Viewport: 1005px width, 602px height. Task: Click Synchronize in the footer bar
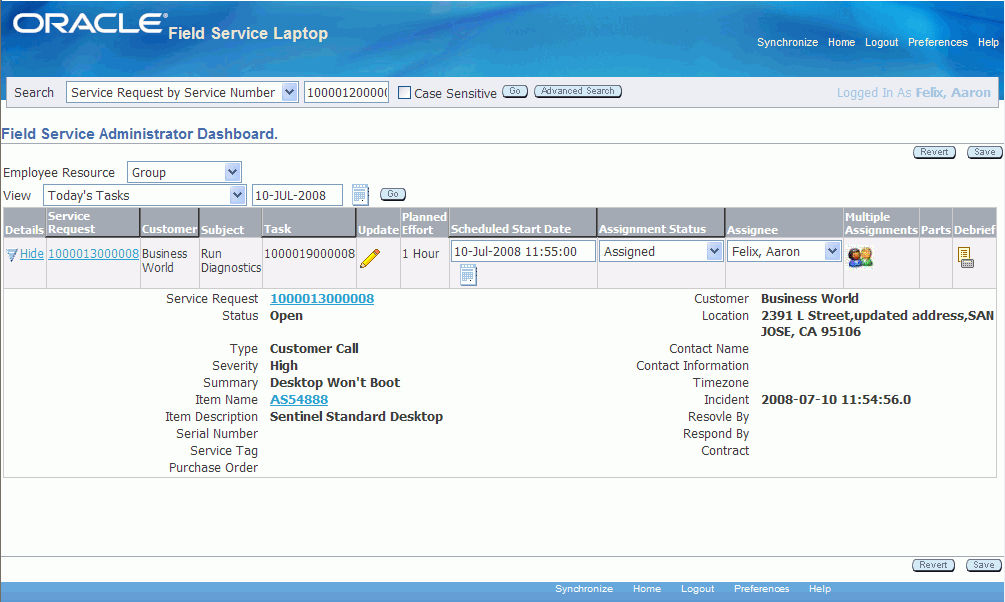[x=584, y=589]
